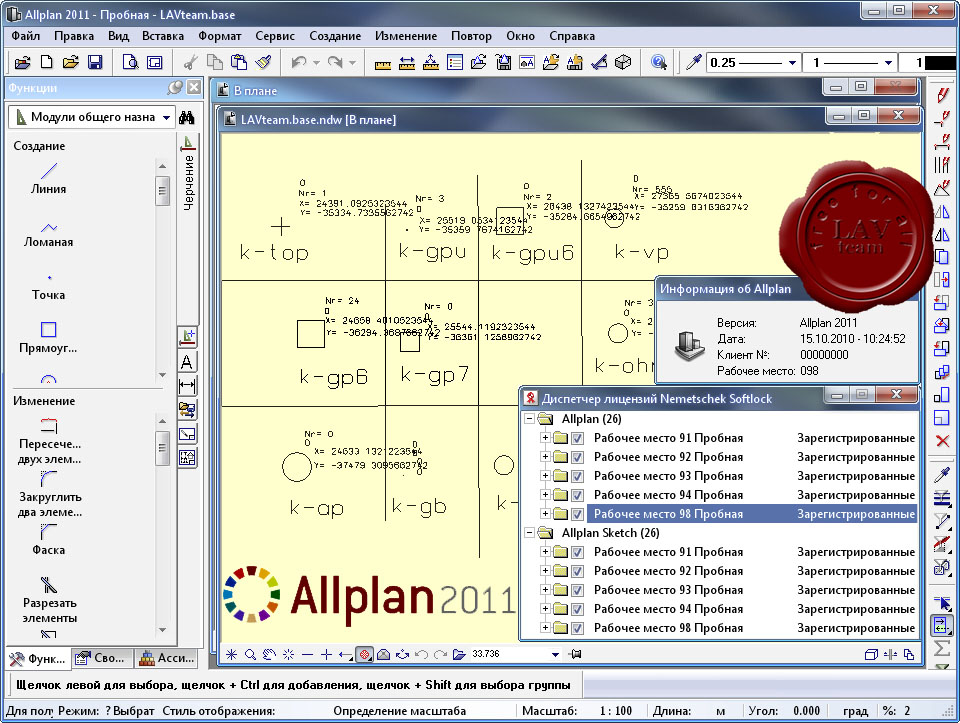Click the New document icon

coord(47,62)
